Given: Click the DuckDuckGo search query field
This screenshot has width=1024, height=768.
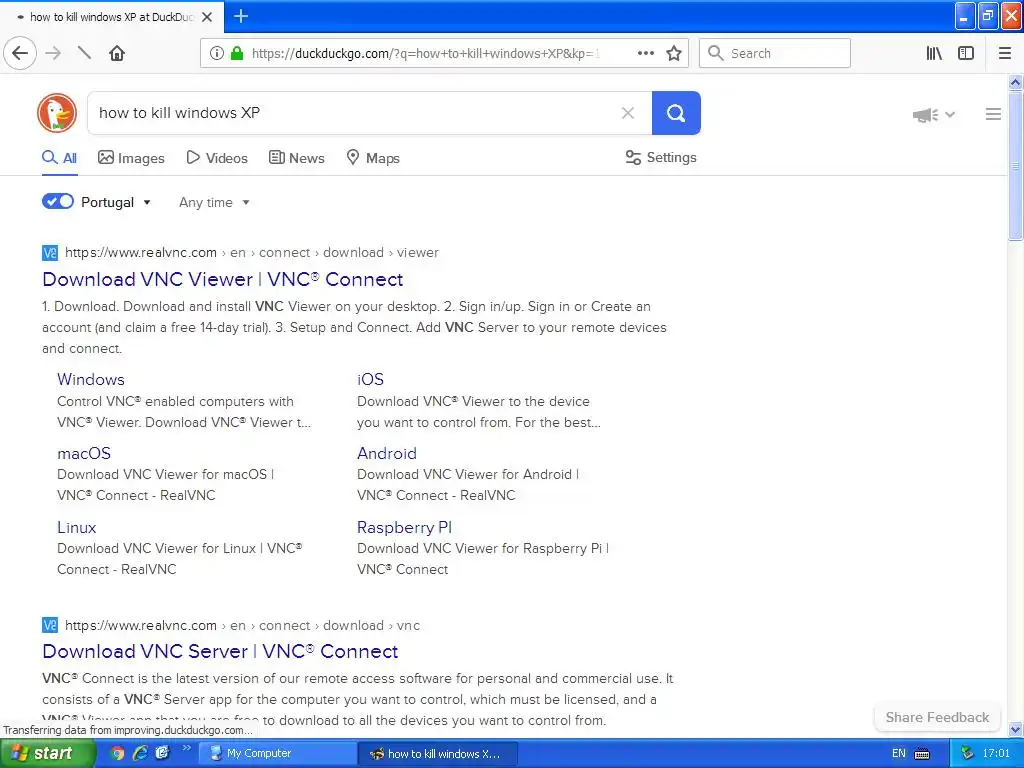Looking at the screenshot, I should coord(353,113).
